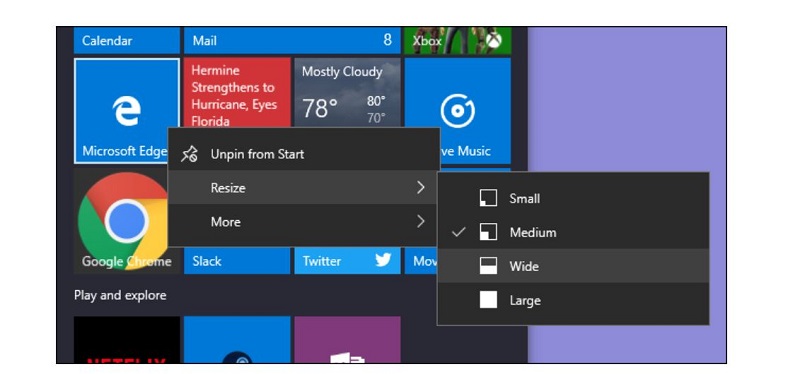The height and width of the screenshot is (374, 800).
Task: Choose Small tile size
Action: point(573,198)
